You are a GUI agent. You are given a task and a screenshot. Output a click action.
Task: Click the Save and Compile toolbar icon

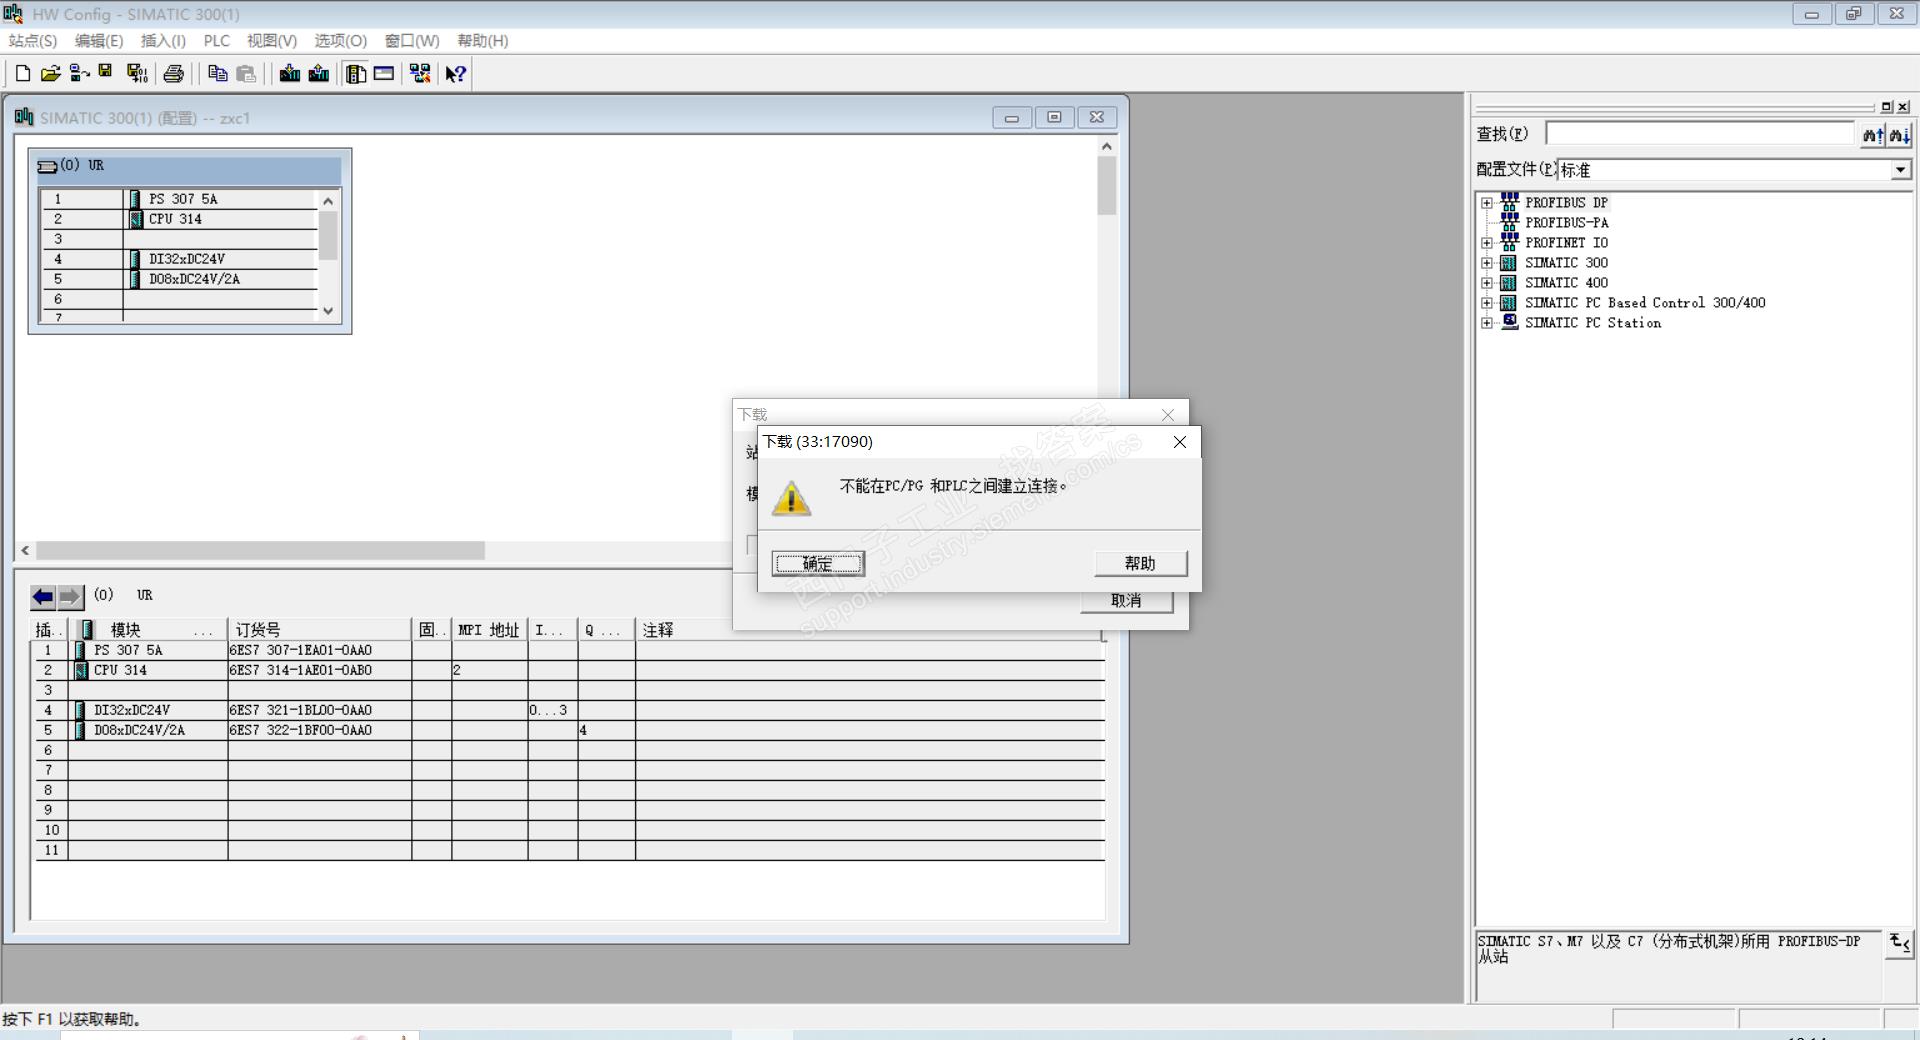point(137,73)
